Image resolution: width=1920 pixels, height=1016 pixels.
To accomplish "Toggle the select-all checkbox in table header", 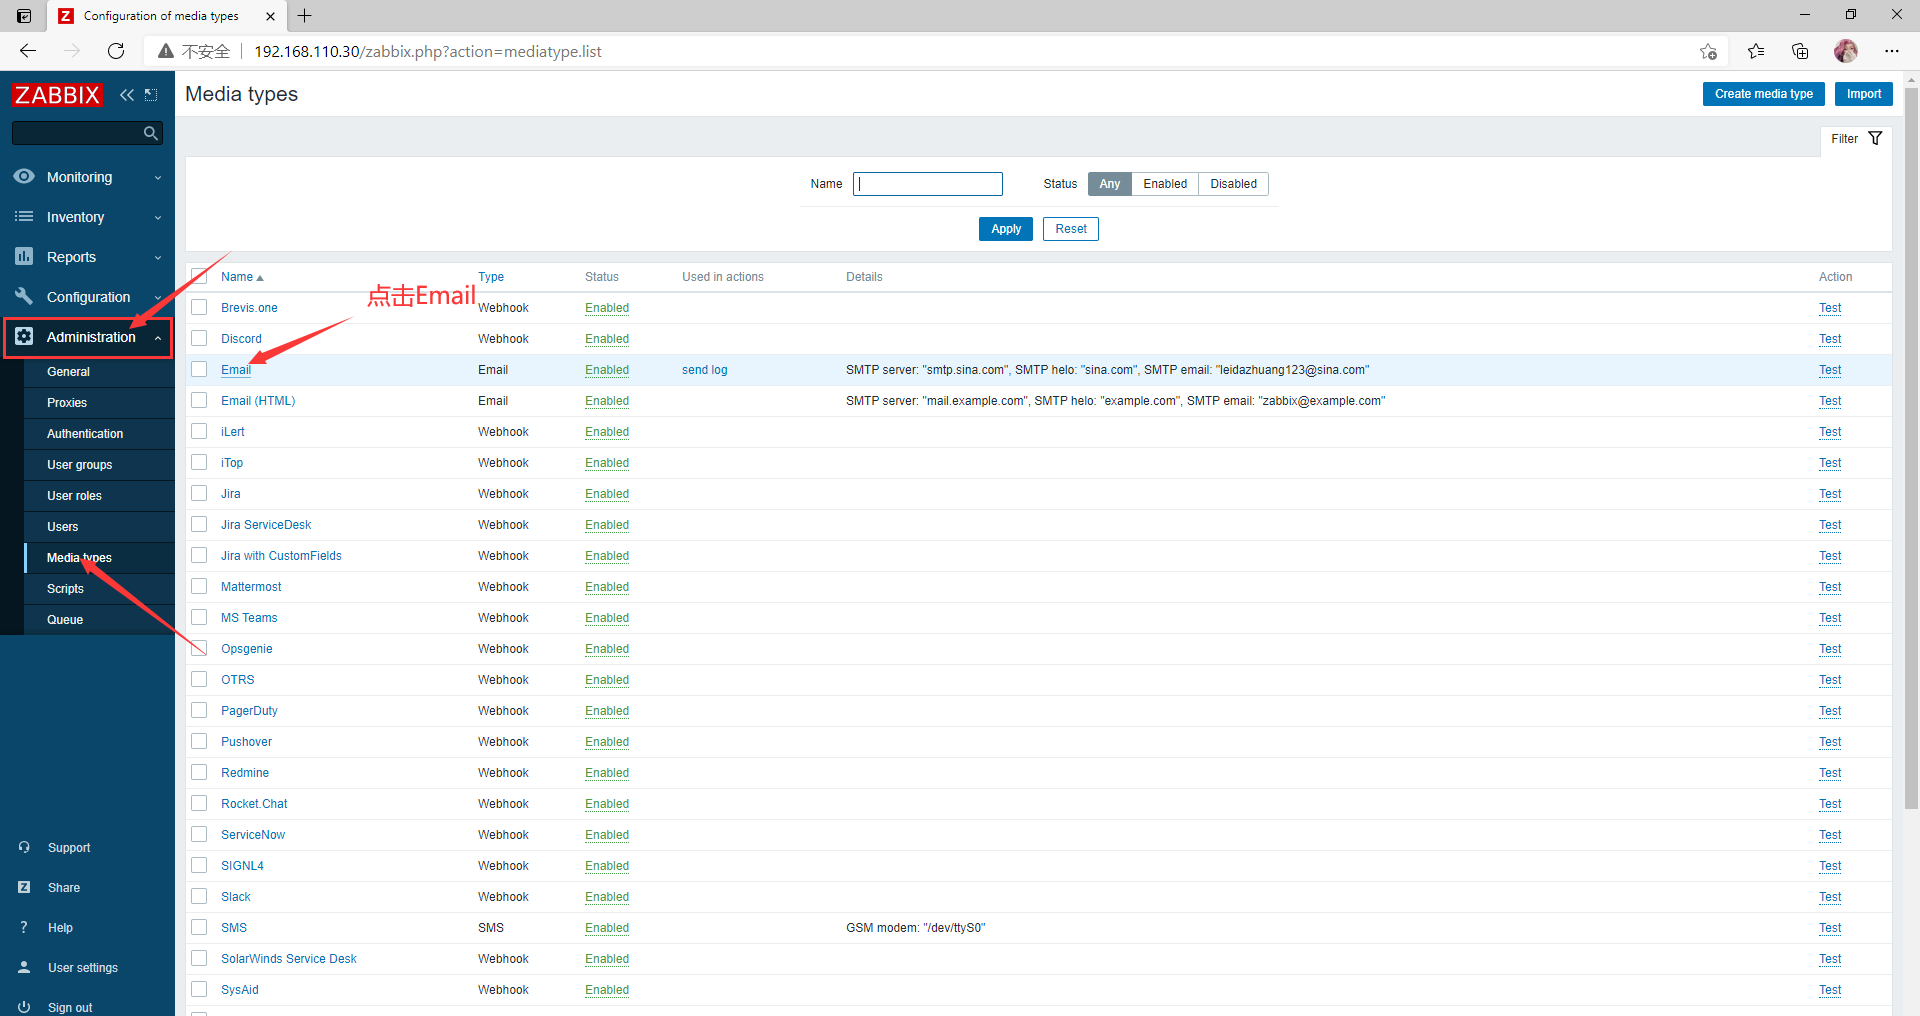I will point(200,277).
